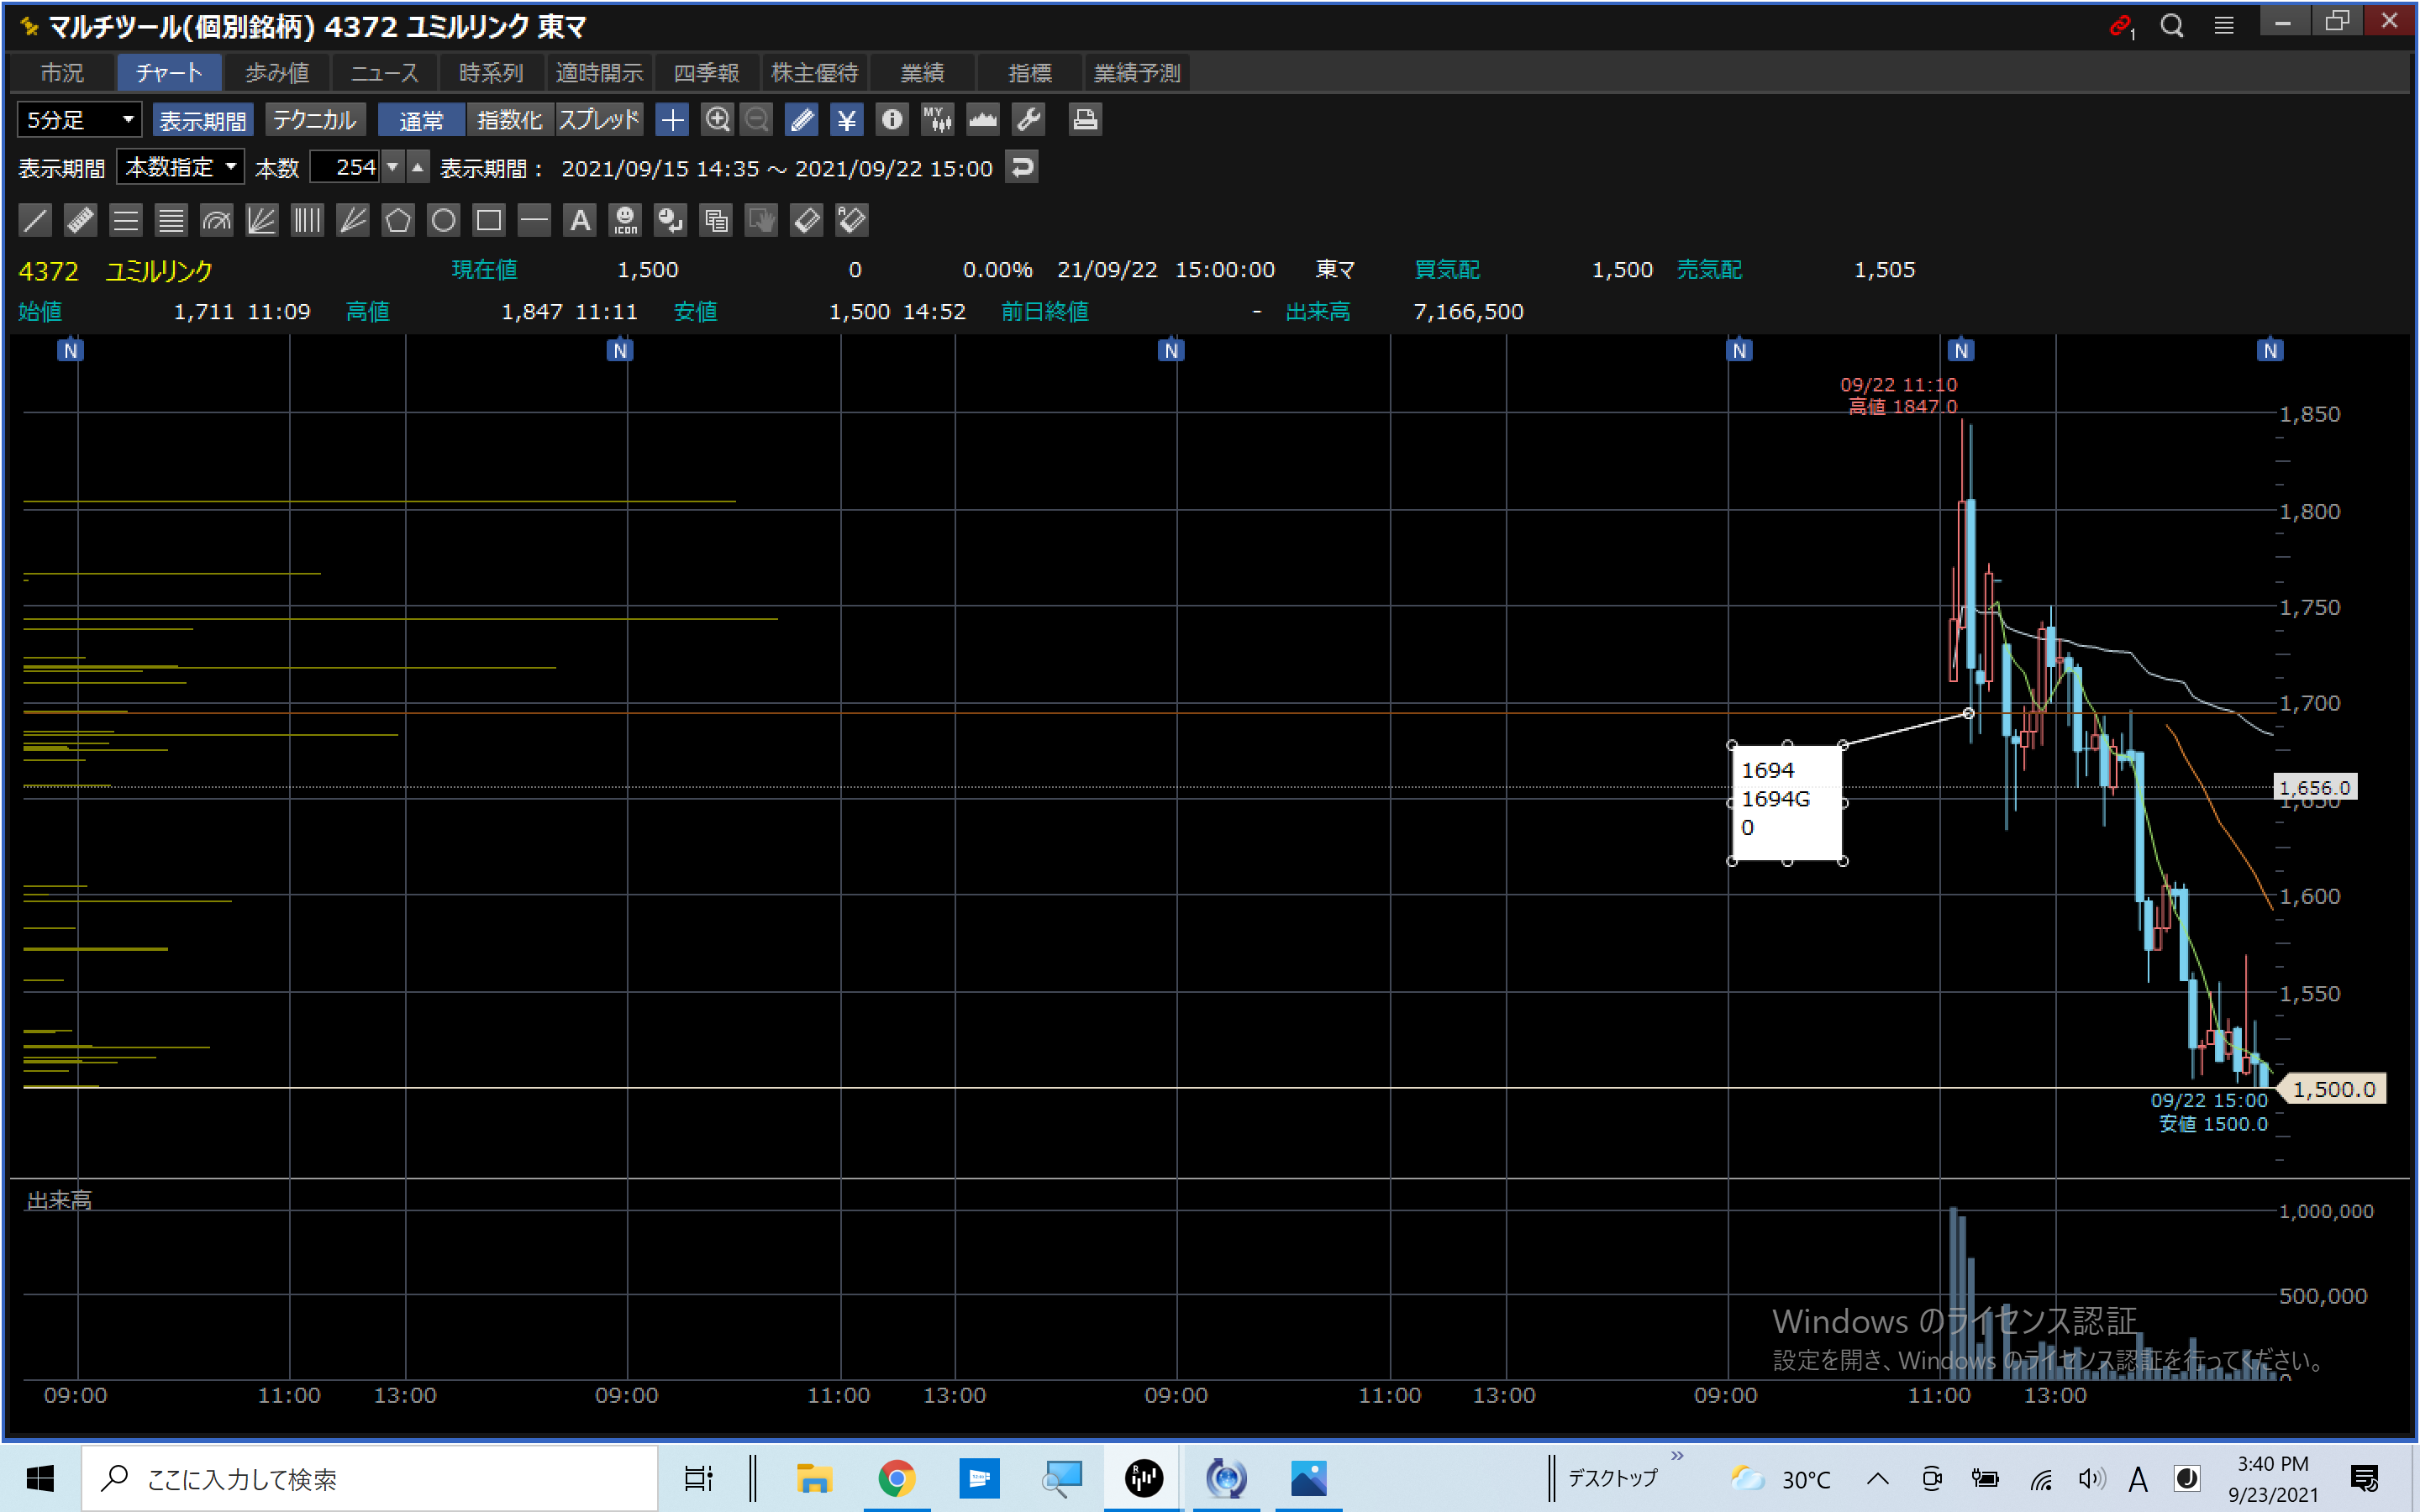Switch chart mode to 指数化

(x=509, y=120)
